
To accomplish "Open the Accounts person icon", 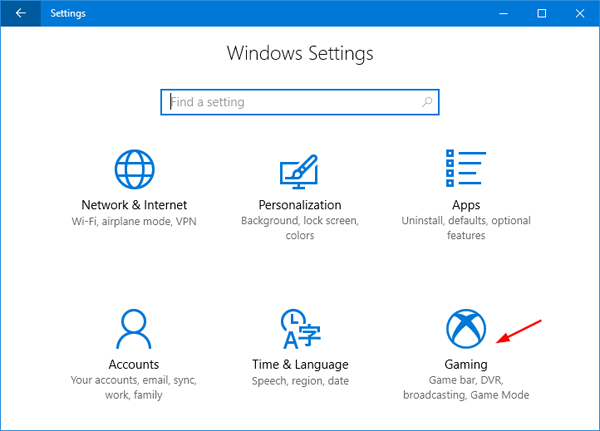I will pyautogui.click(x=134, y=329).
